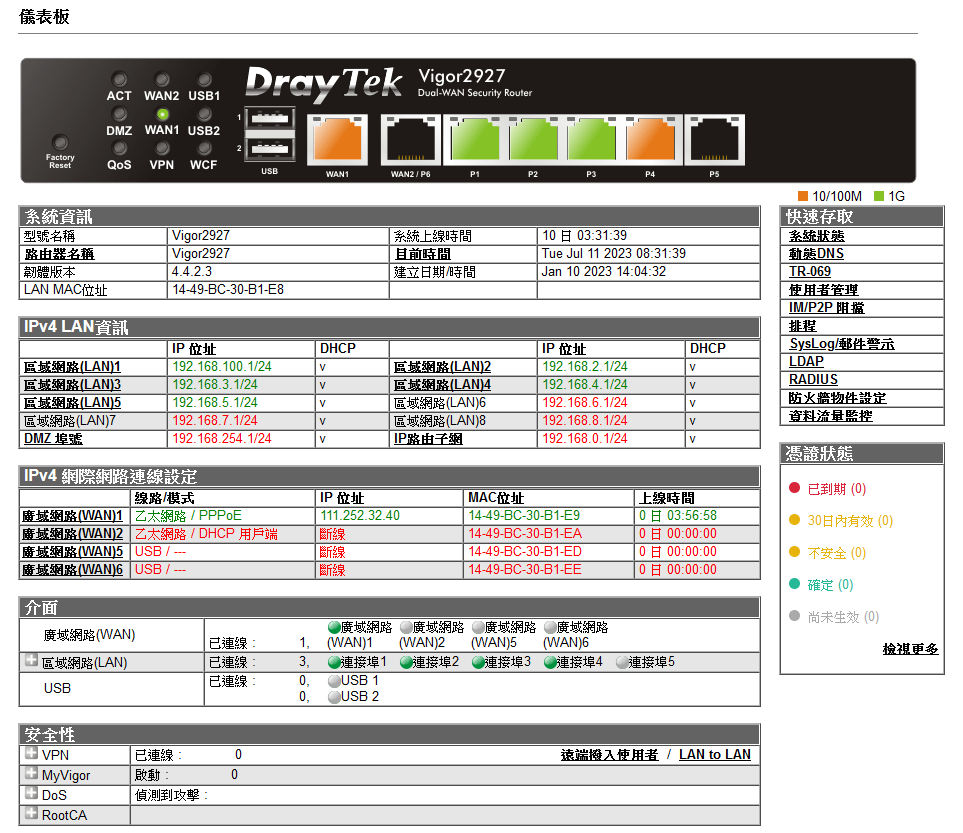This screenshot has height=833, width=963.
Task: Click the orange WAN1 port on router
Action: (x=337, y=139)
